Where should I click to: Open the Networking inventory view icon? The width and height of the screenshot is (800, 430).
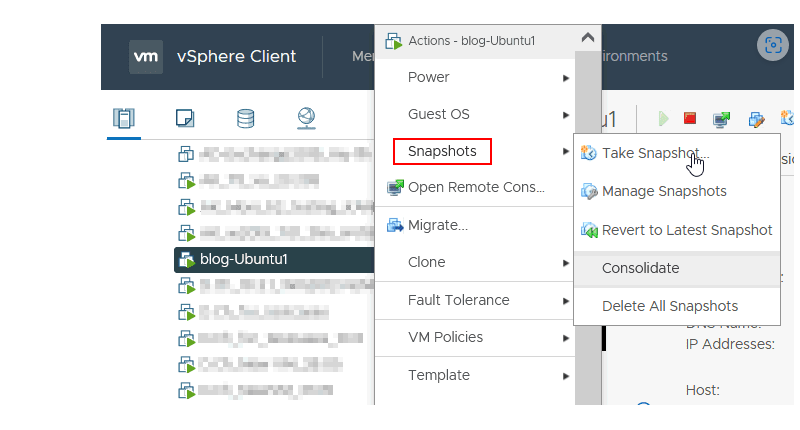pyautogui.click(x=306, y=119)
